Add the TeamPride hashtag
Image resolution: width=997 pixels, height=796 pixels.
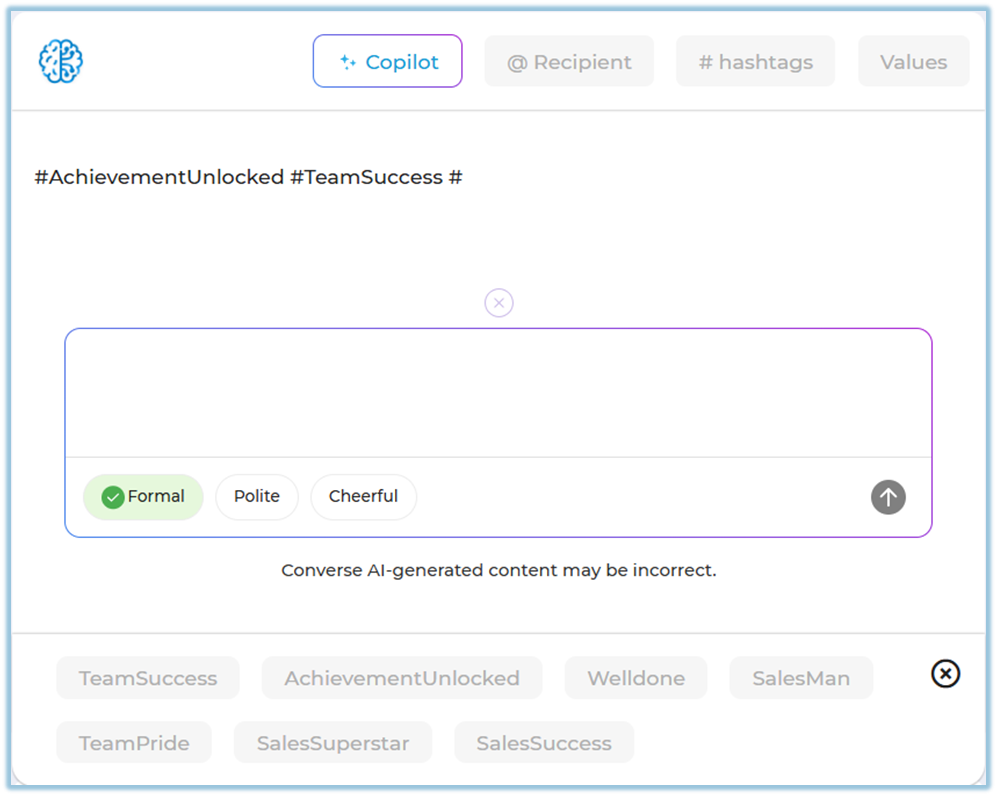(134, 743)
